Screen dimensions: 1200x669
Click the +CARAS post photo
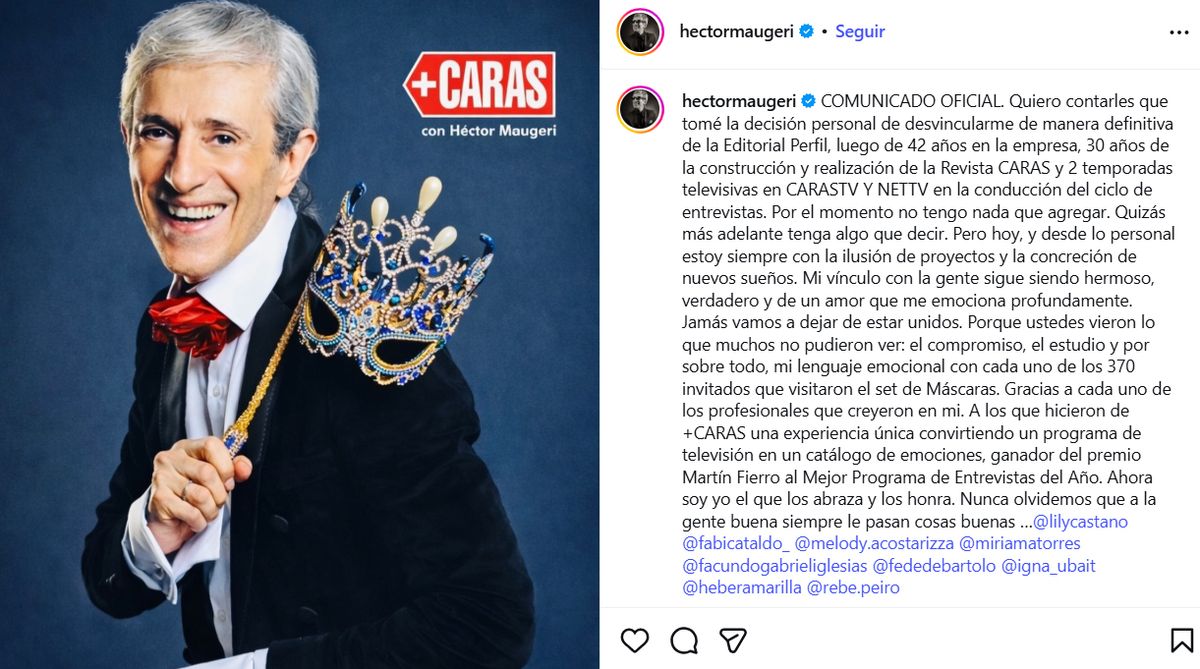(x=300, y=334)
